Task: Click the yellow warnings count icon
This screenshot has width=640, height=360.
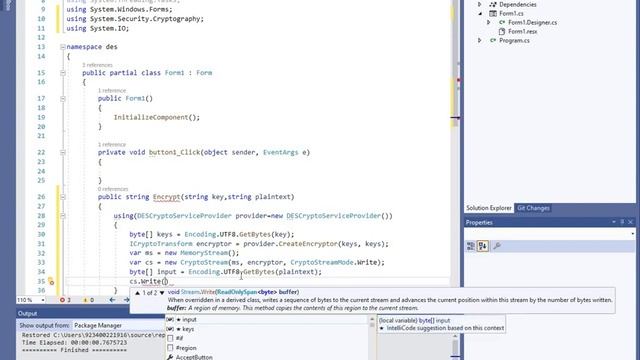Action: click(85, 300)
